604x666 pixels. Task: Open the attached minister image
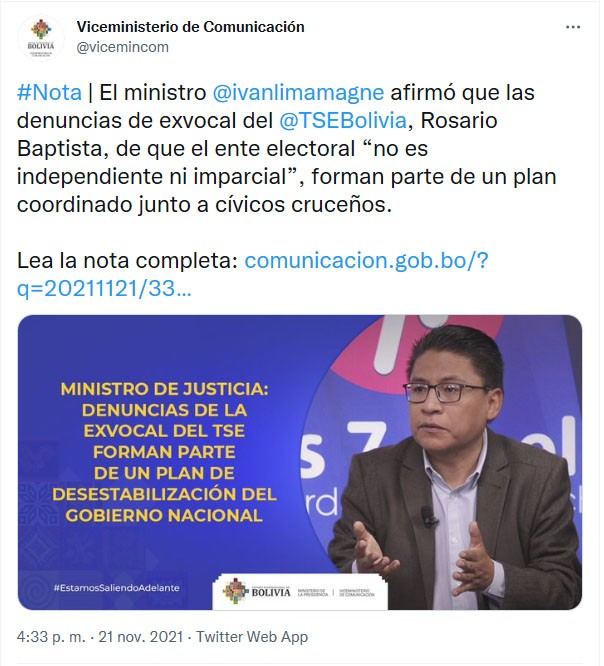(300, 462)
